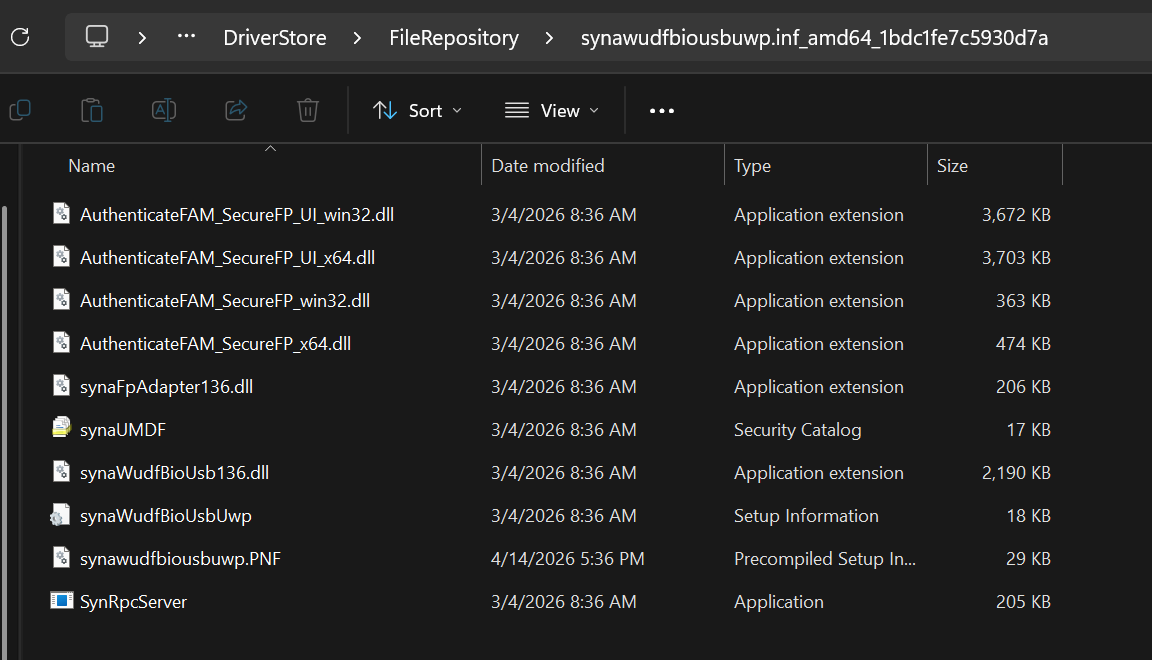
Task: Click the 2,190 KB size cell
Action: (x=1016, y=473)
